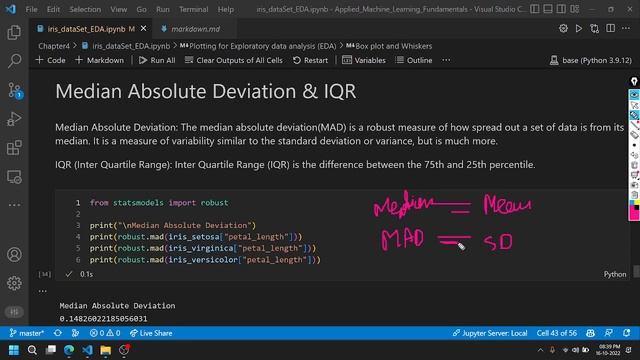Viewport: 640px width, 360px height.
Task: Open Manage gear in activity bar
Action: pos(14,283)
